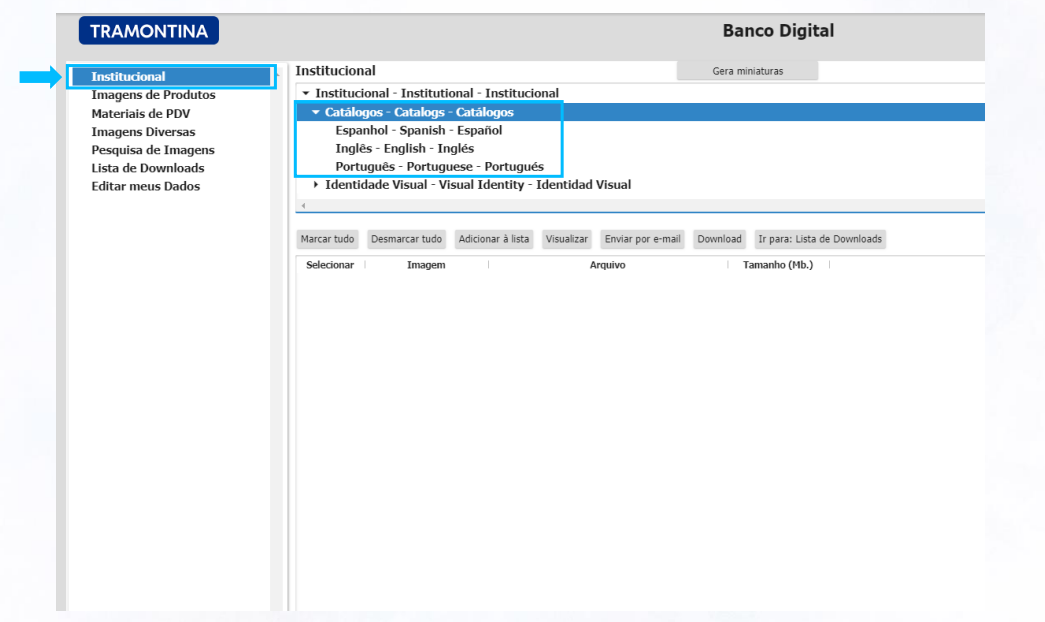This screenshot has width=1045, height=622.
Task: Expand the Identidade Visual node arrow
Action: click(316, 185)
